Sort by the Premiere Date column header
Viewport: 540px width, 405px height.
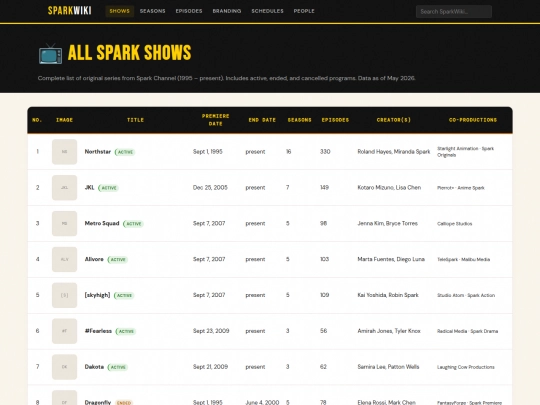click(216, 120)
